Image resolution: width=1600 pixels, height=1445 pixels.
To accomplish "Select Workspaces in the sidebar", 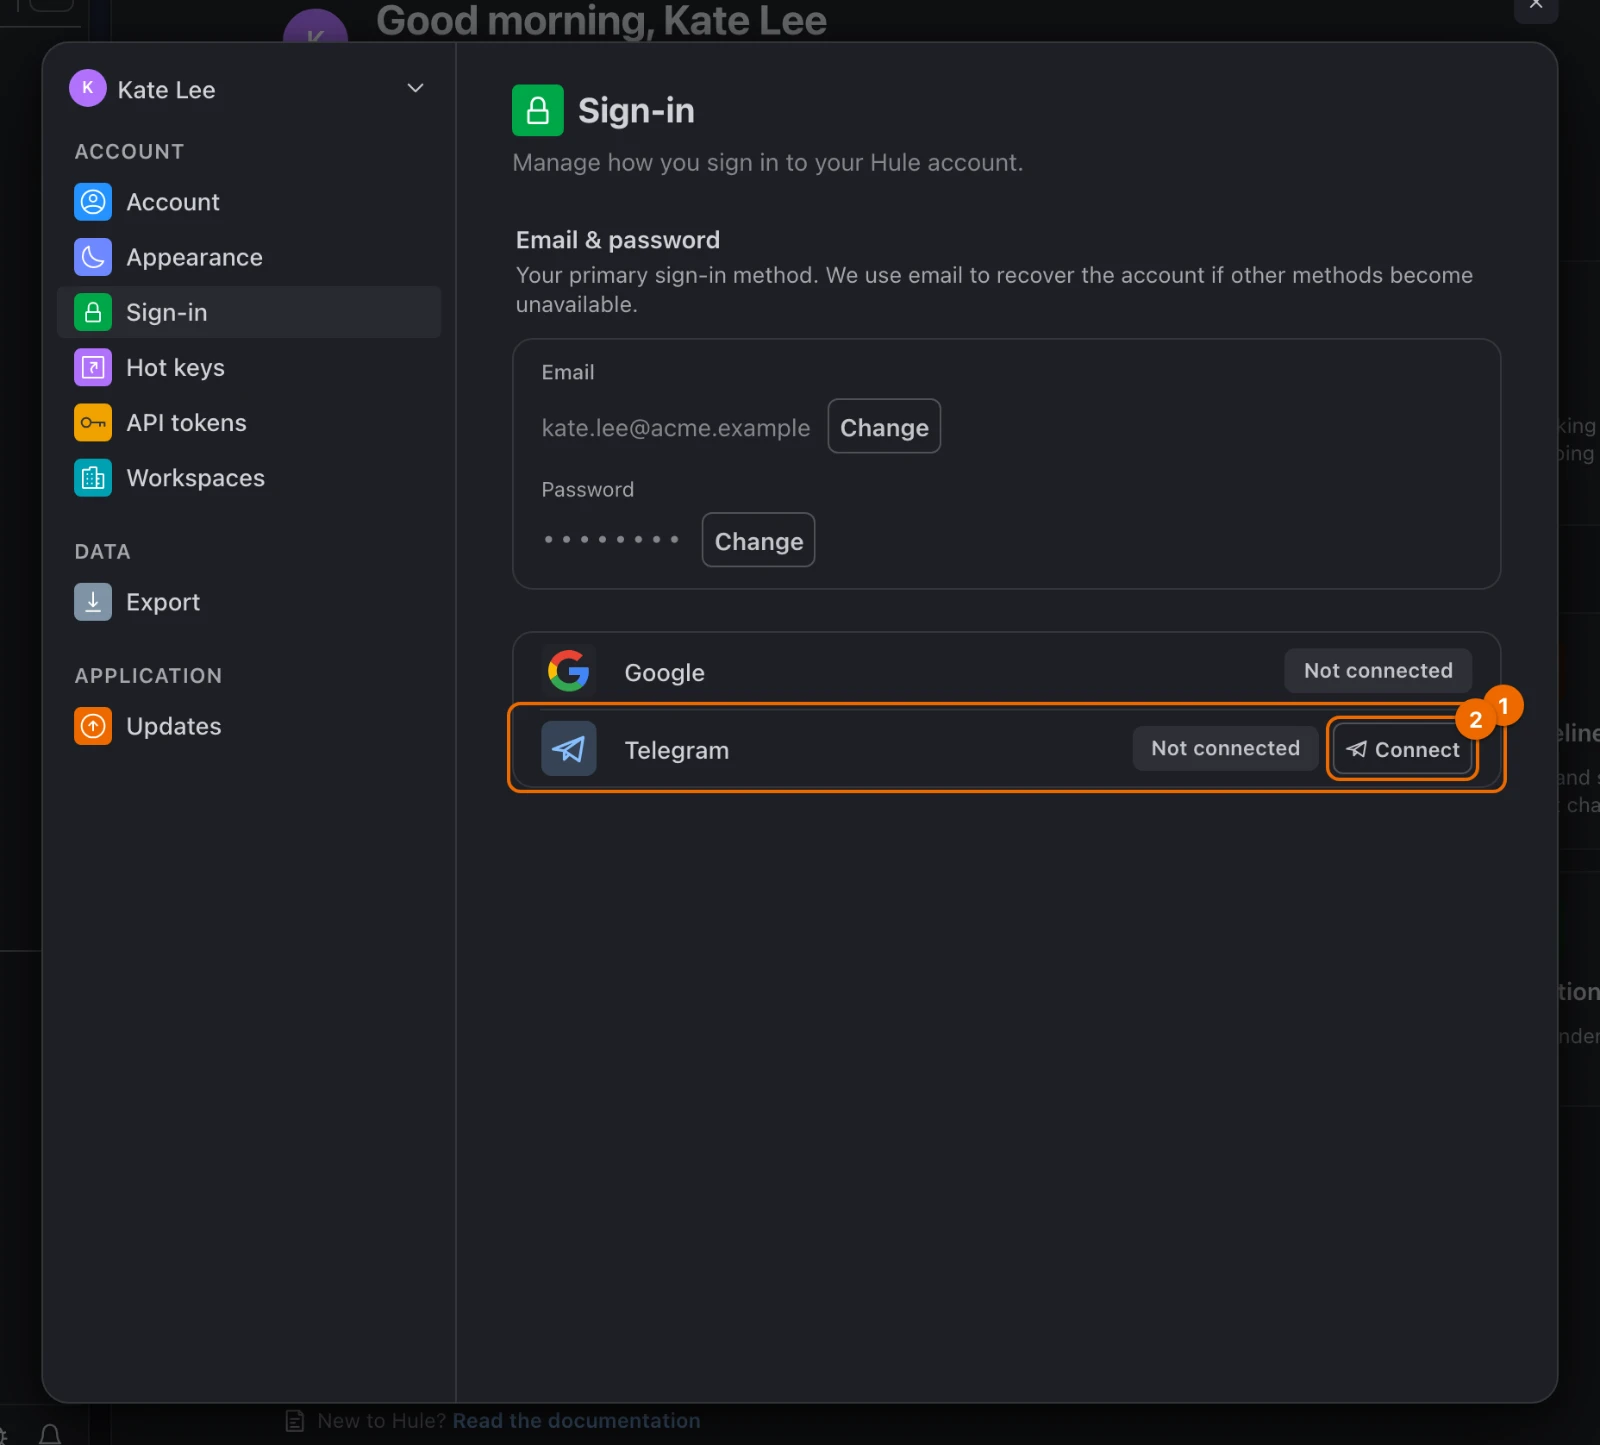I will click(x=249, y=478).
